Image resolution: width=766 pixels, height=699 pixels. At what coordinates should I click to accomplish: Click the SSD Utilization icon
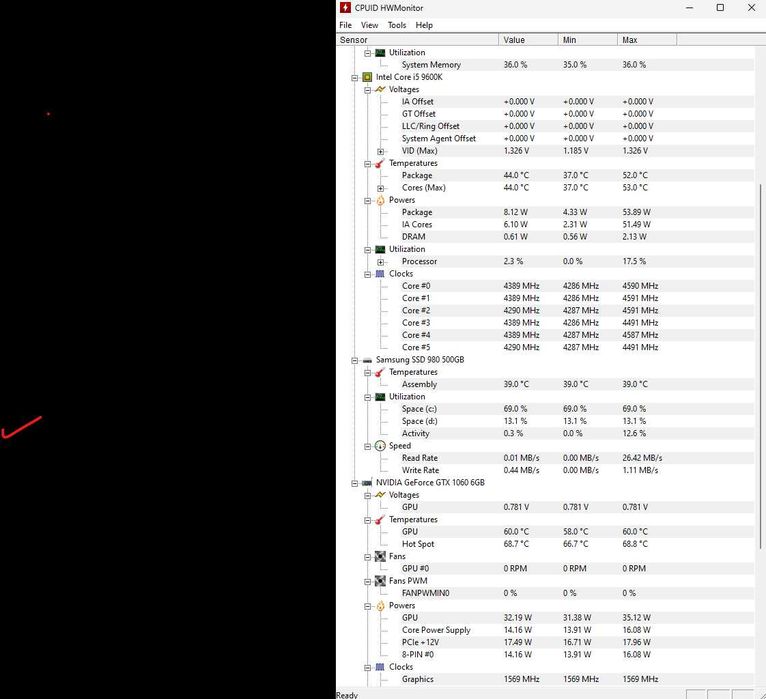[x=380, y=397]
